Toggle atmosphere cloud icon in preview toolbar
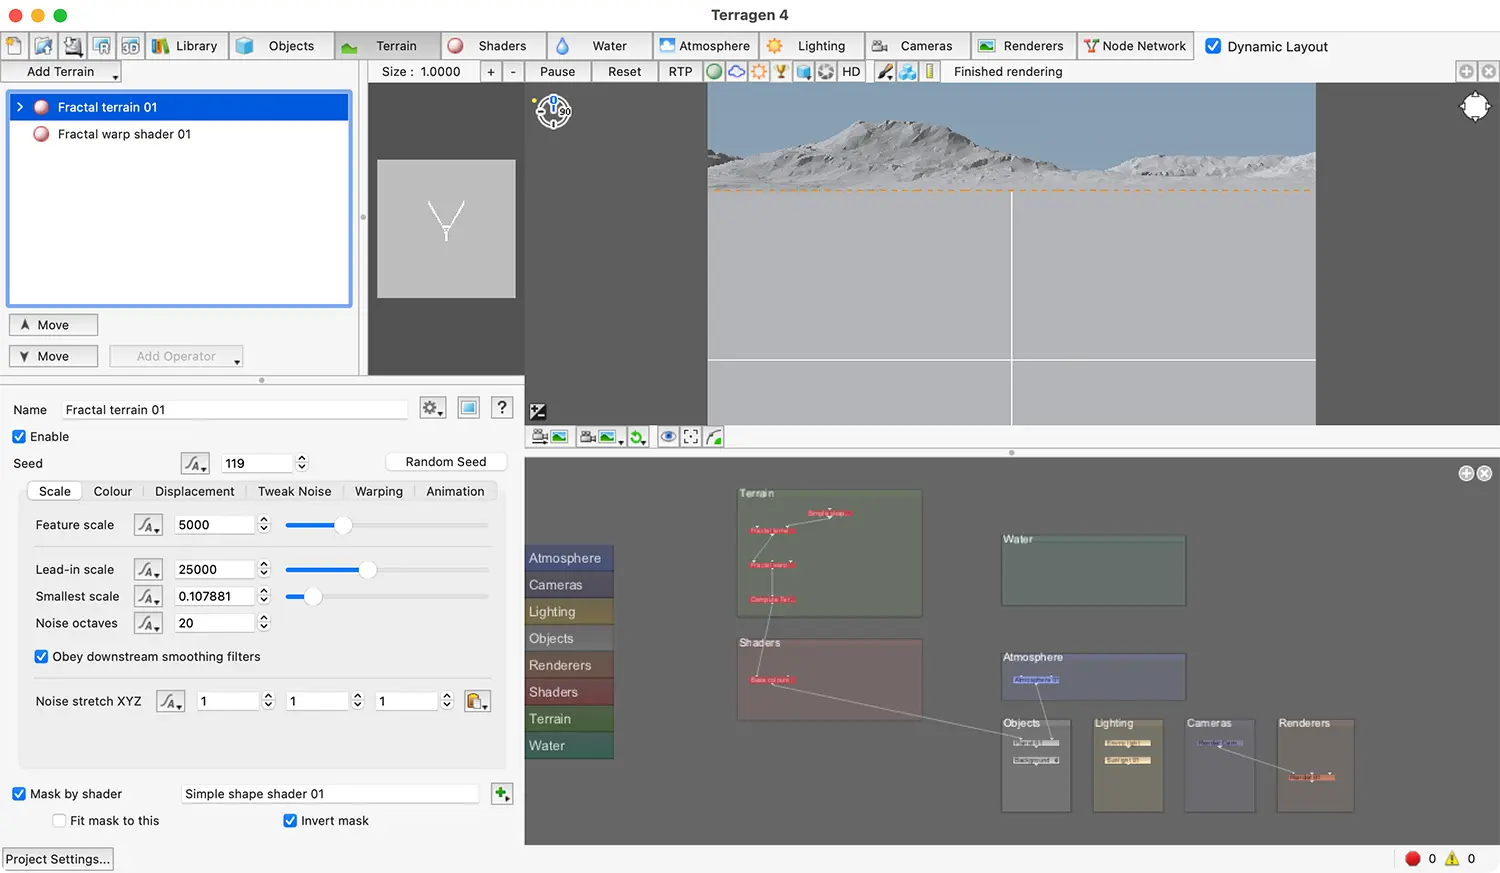Screen dimensions: 1500x873 pos(736,72)
